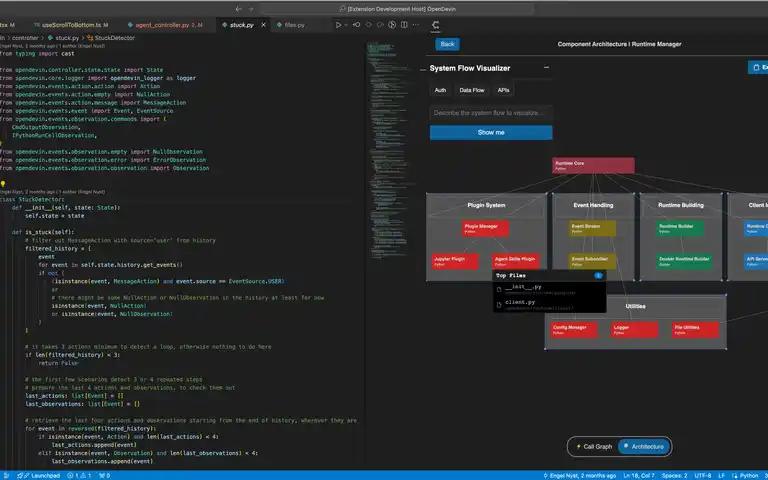Switch to Call Graph view
Screen dimensions: 768x480
coord(594,447)
